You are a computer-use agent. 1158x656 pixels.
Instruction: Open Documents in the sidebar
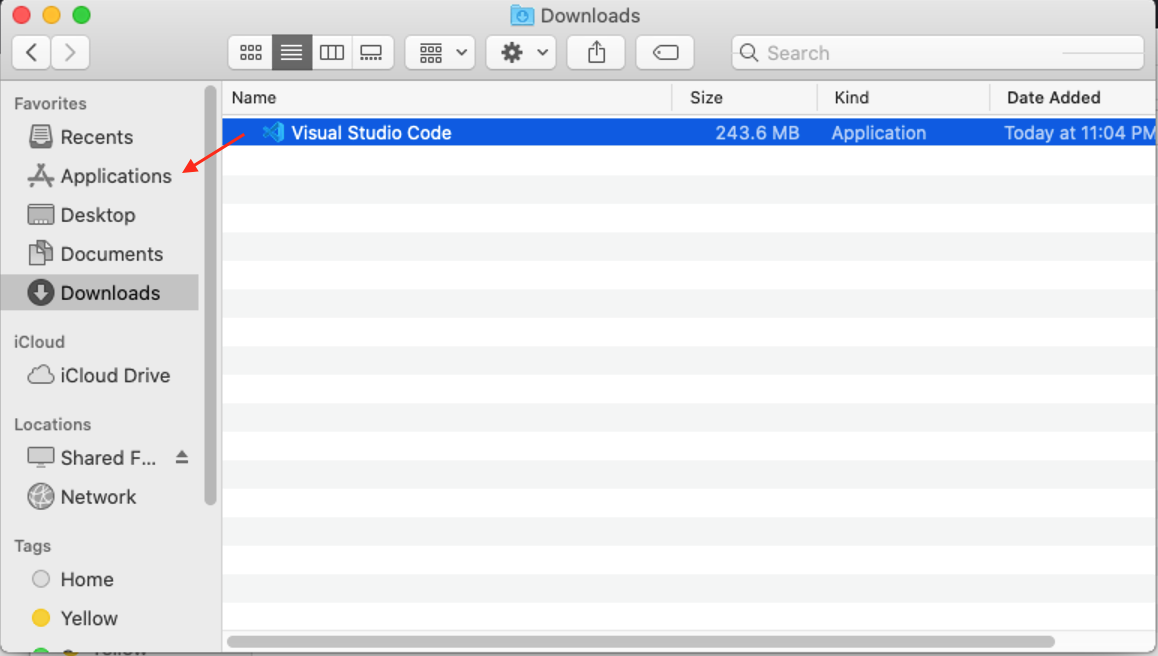tap(100, 254)
